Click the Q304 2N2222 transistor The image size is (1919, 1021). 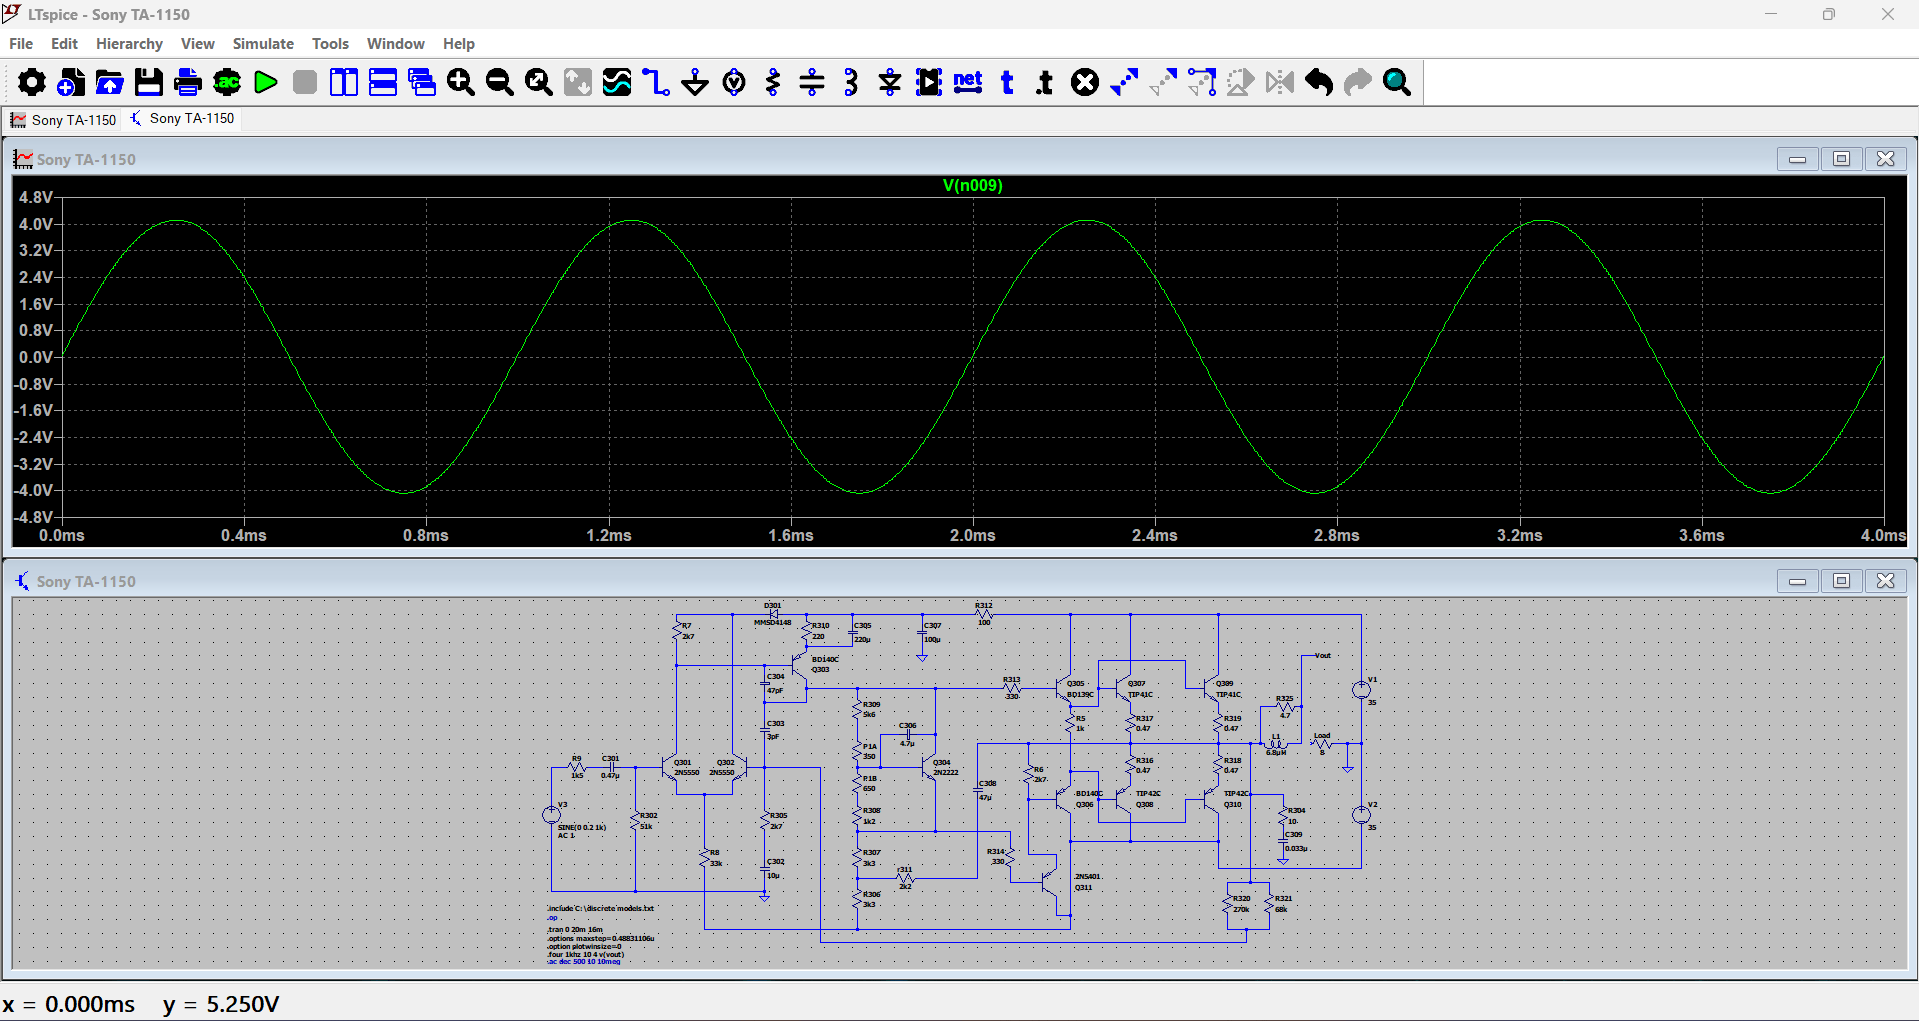929,767
